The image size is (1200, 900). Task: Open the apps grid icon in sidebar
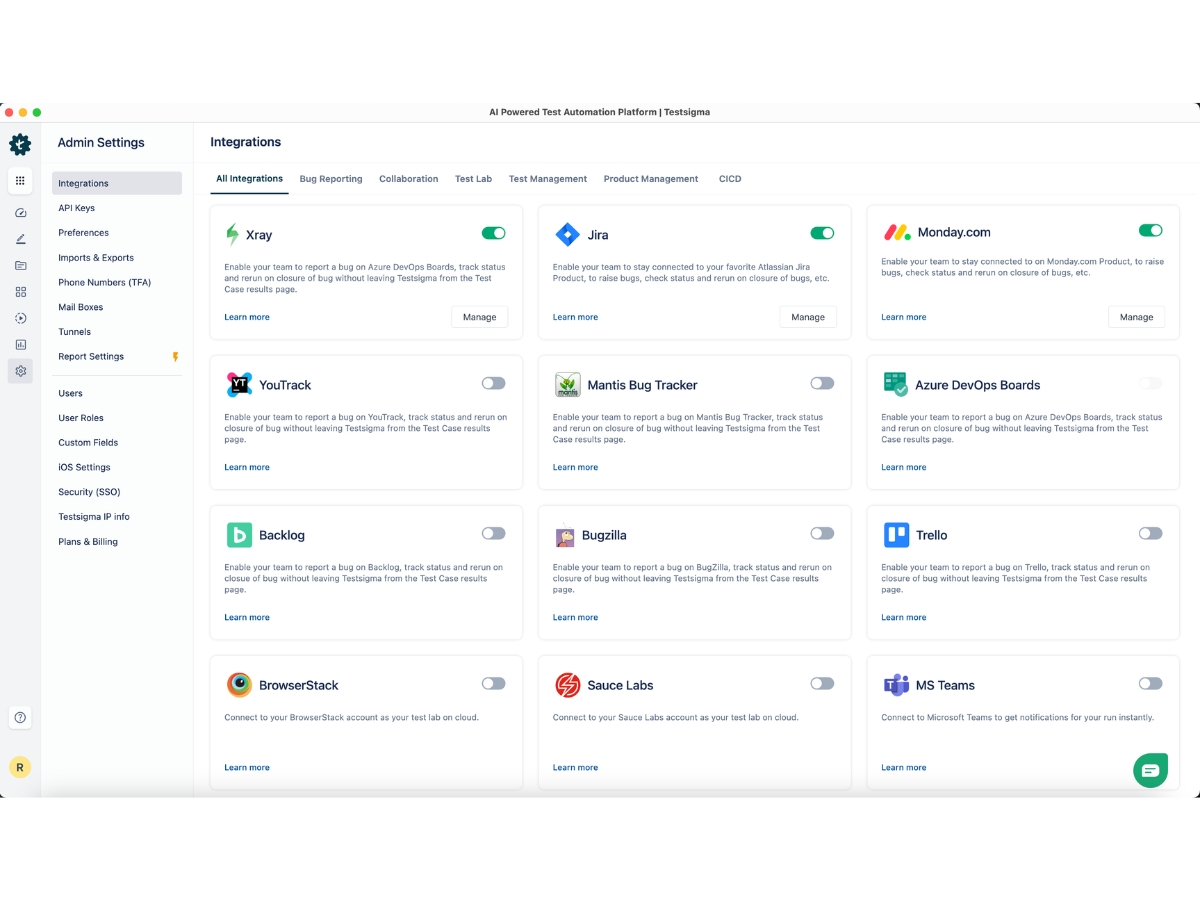tap(20, 181)
